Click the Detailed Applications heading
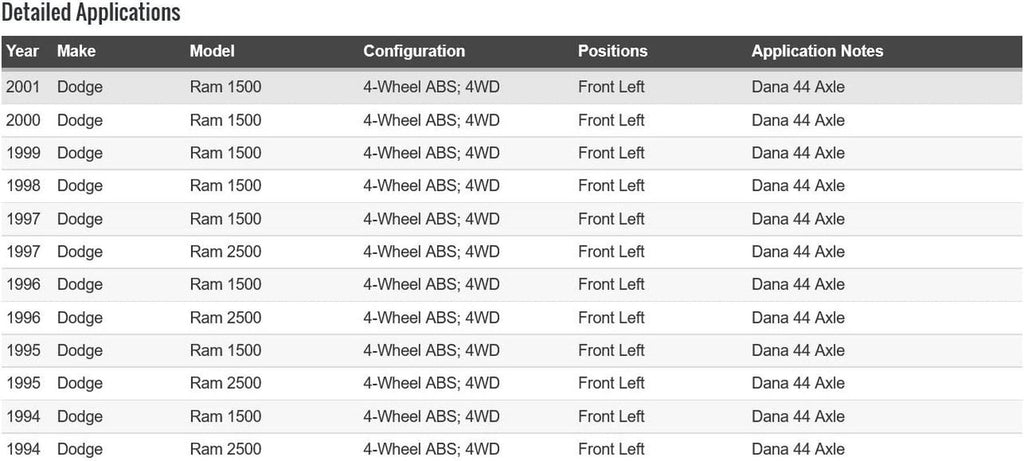This screenshot has width=1024, height=461. point(91,13)
